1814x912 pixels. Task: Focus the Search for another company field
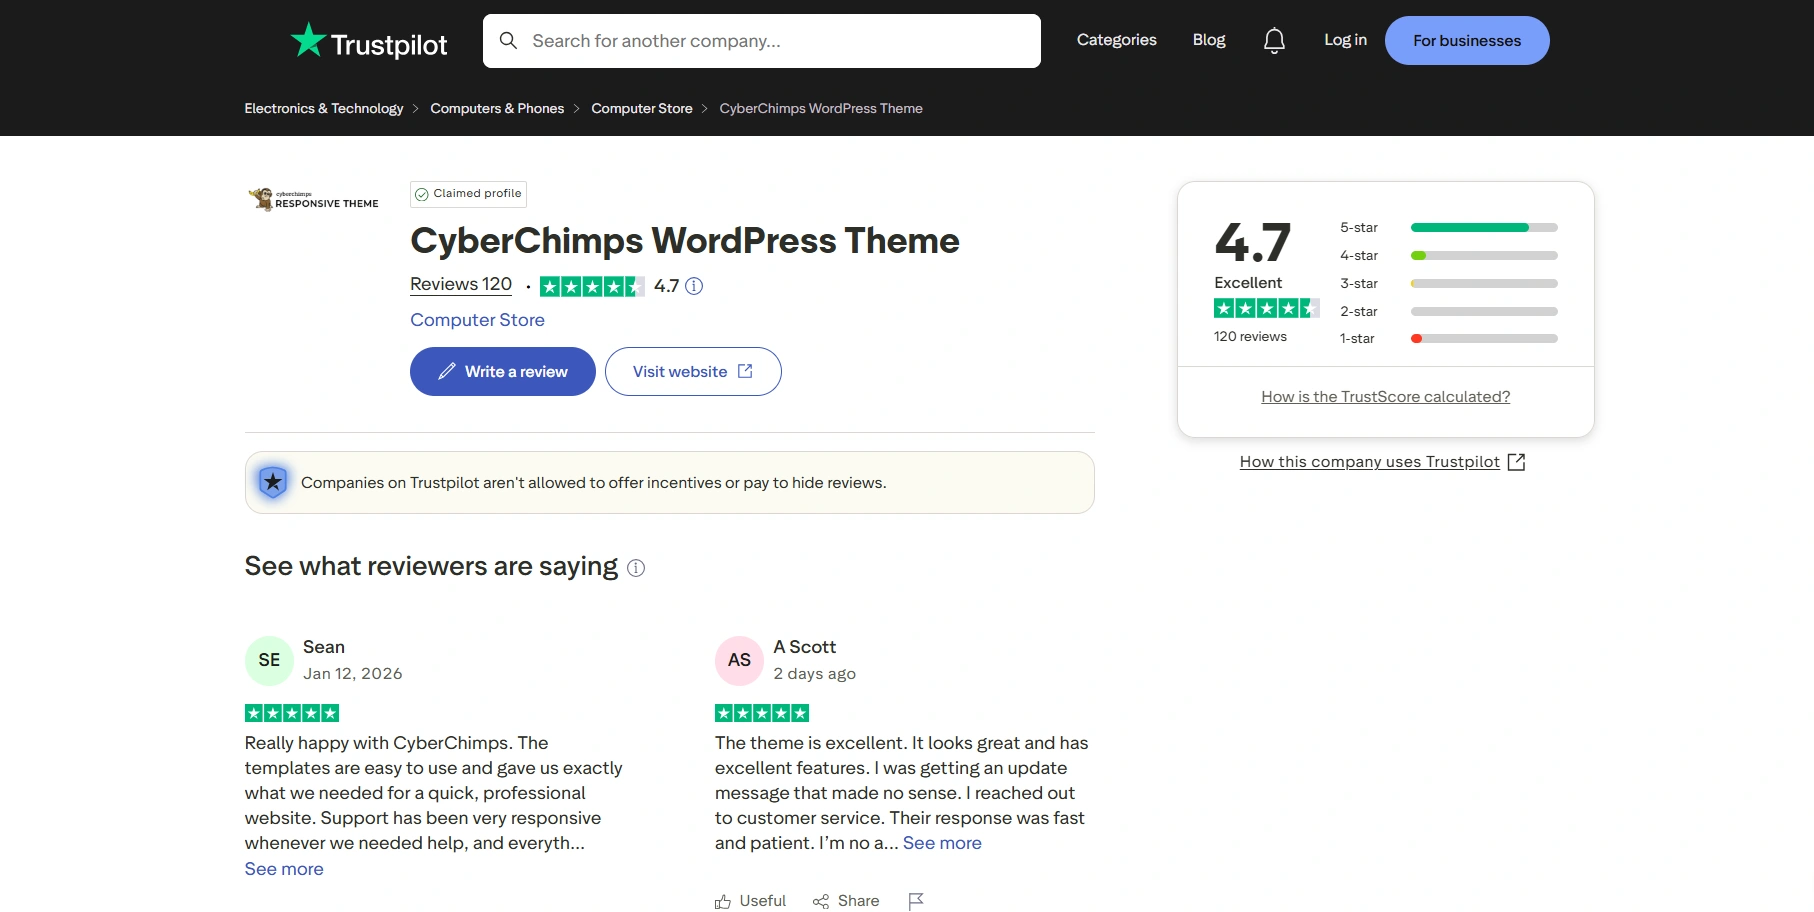click(x=762, y=41)
